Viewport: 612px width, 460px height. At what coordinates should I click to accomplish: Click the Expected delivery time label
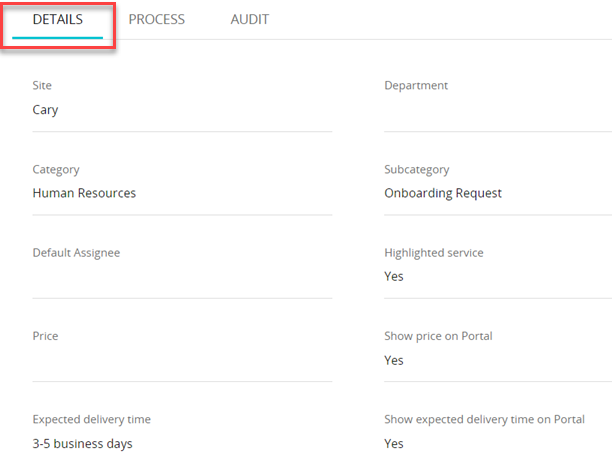pos(91,420)
